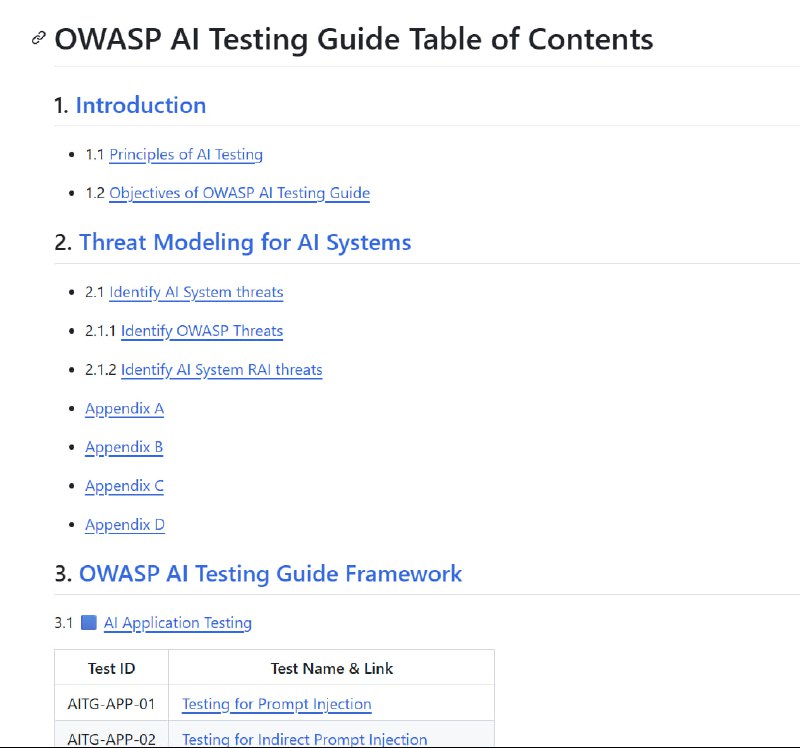Click the Test ID column header
This screenshot has width=800, height=748.
[111, 668]
